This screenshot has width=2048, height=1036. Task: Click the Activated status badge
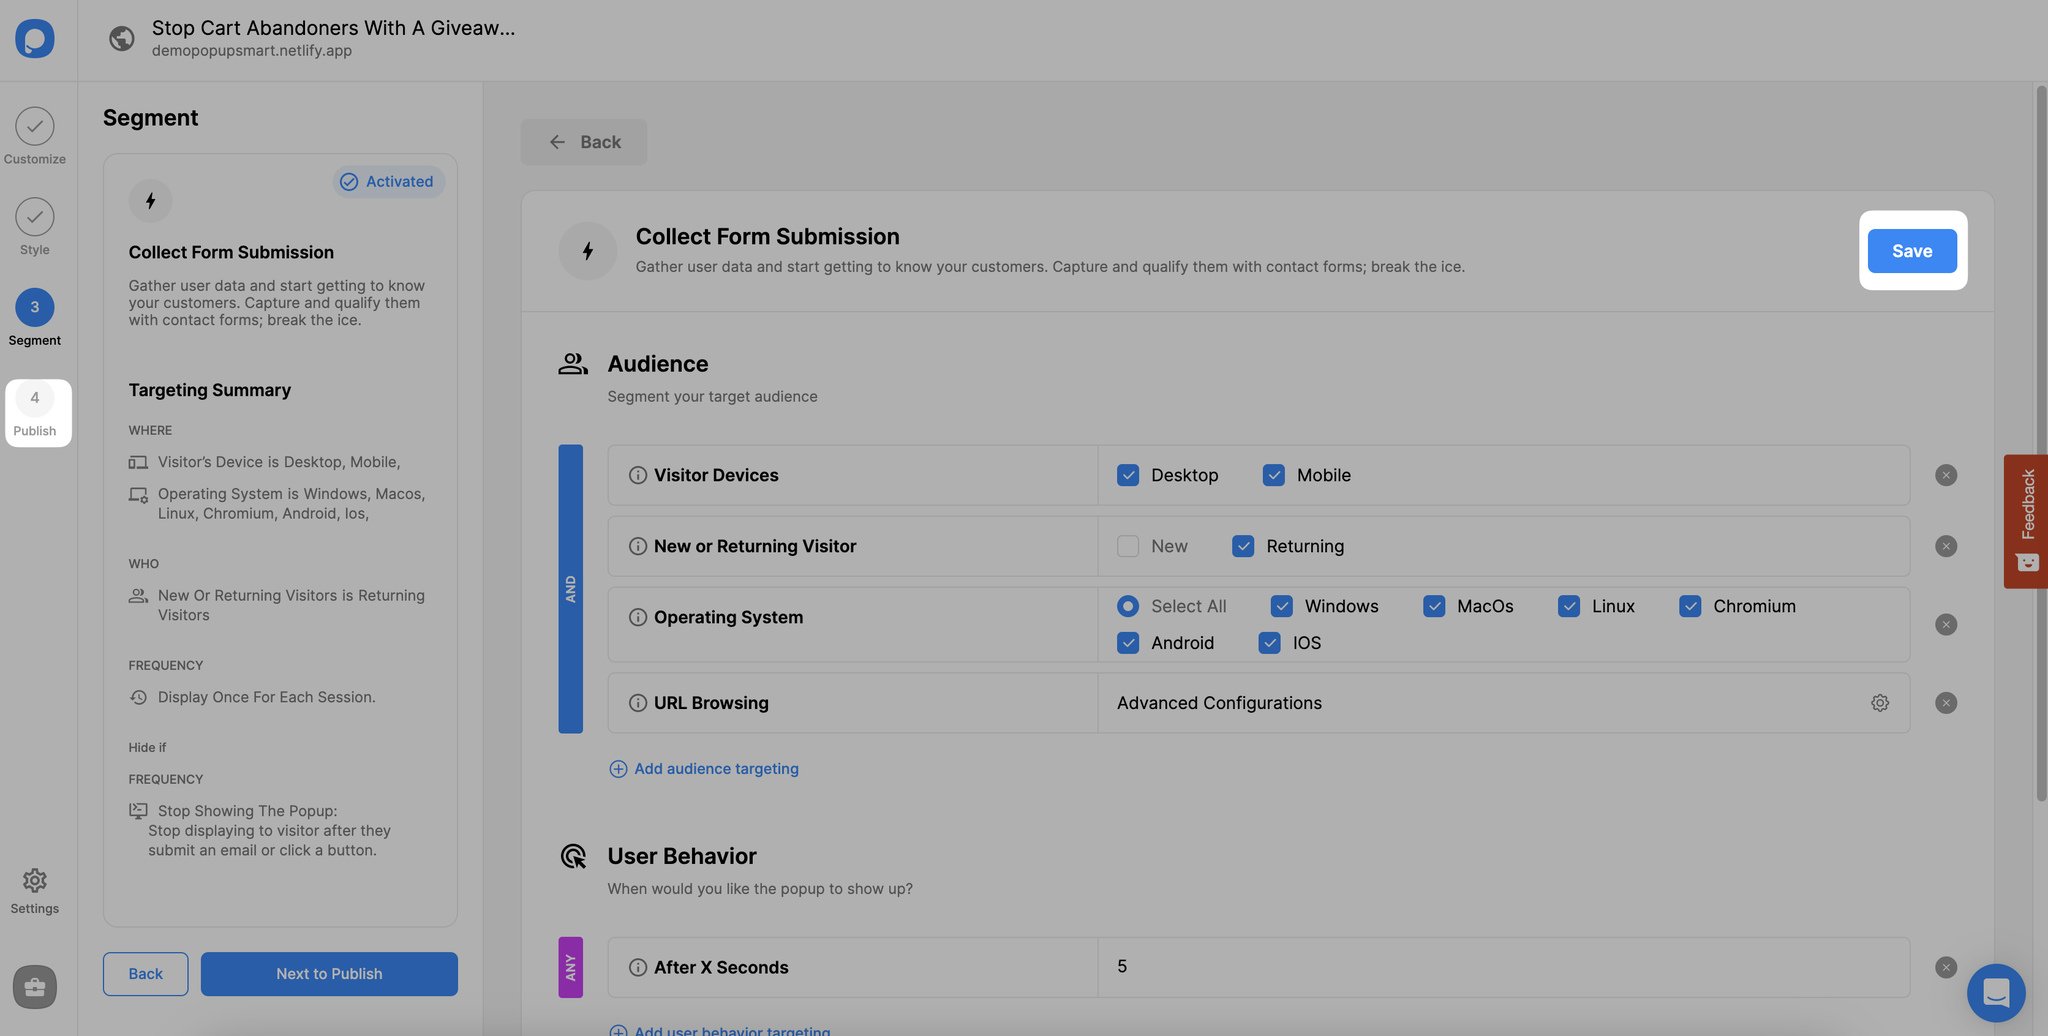pos(388,181)
